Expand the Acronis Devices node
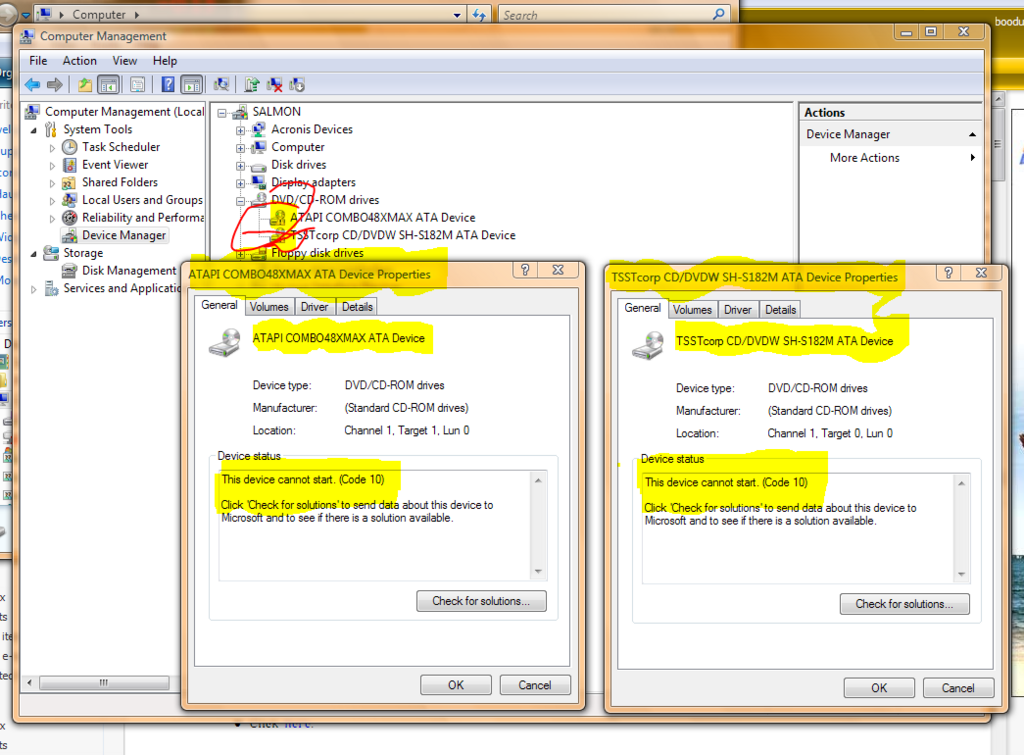The width and height of the screenshot is (1024, 755). [x=240, y=130]
